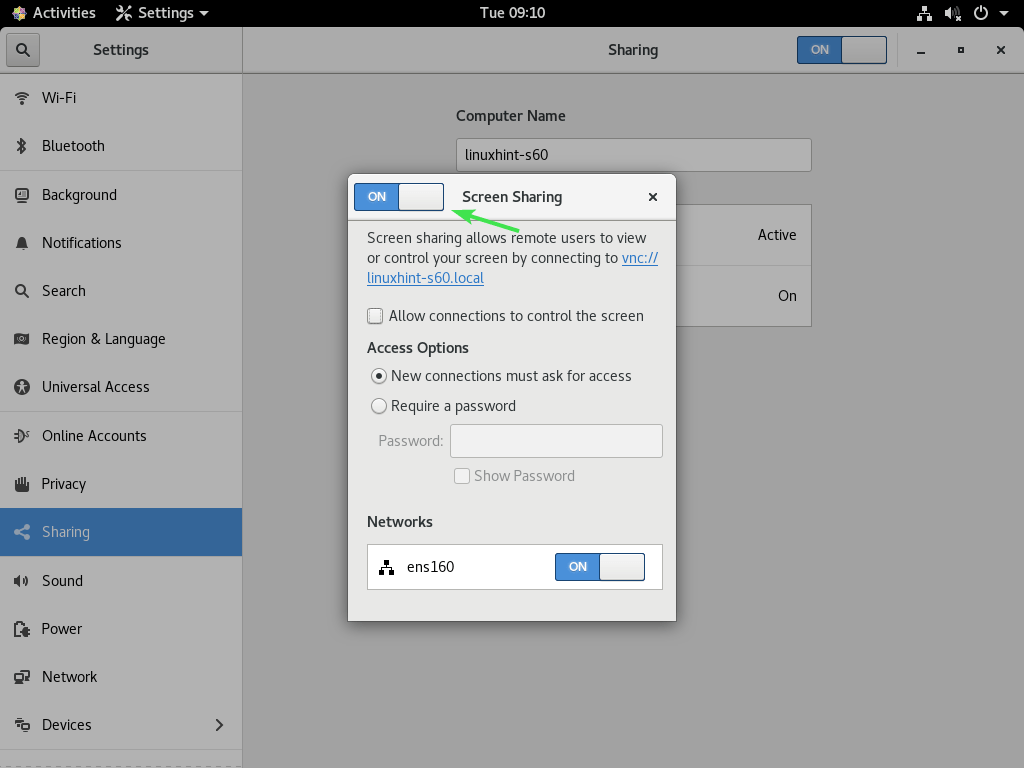Click the search magnifier in the header bar

22,49
